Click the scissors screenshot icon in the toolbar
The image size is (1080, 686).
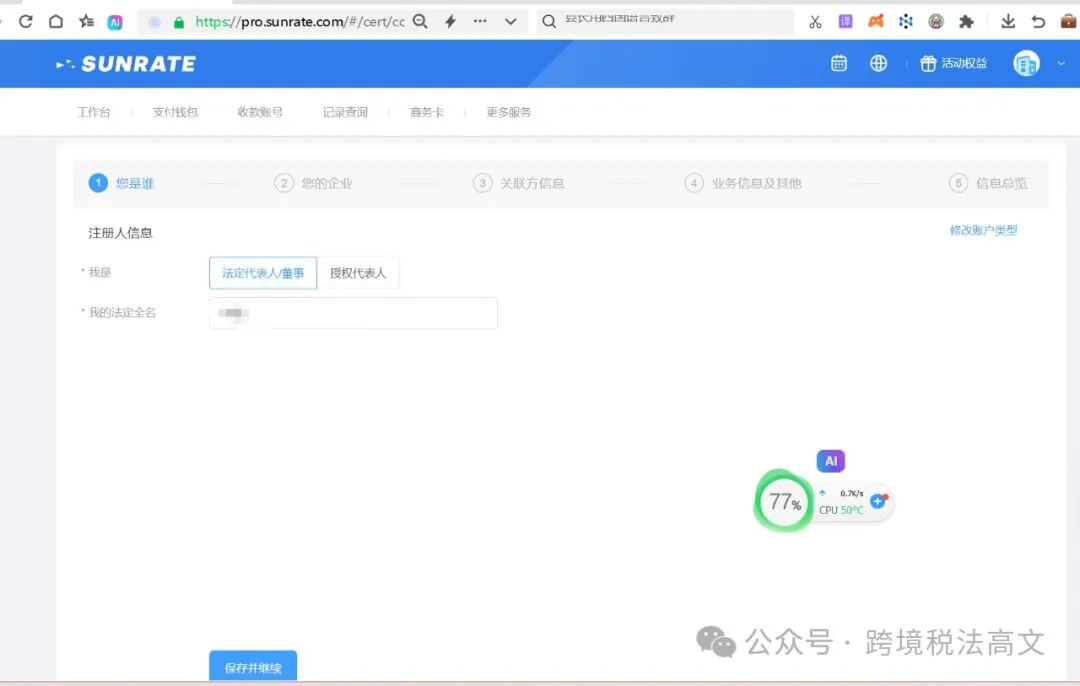815,20
